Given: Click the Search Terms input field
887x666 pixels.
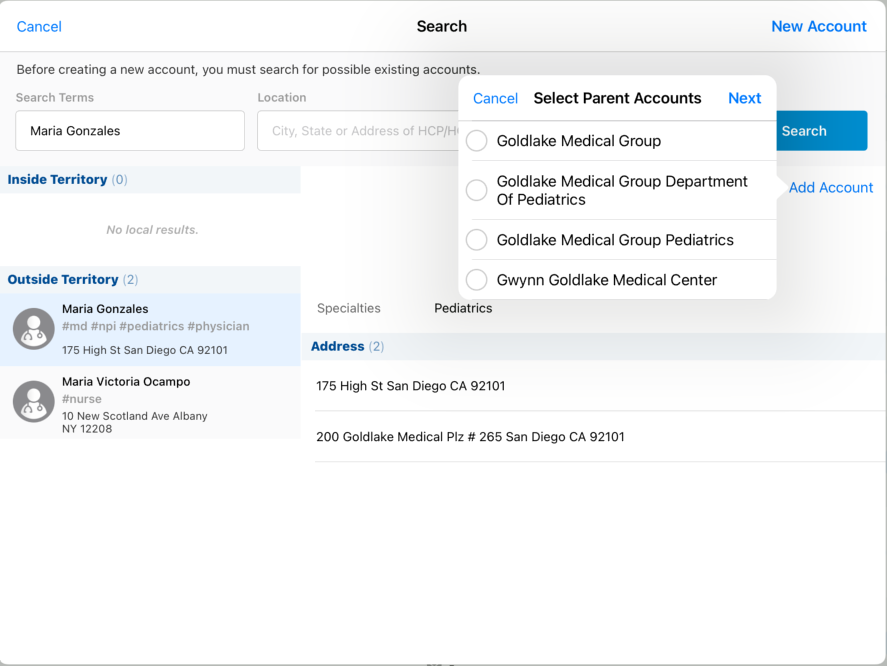Looking at the screenshot, I should click(130, 131).
